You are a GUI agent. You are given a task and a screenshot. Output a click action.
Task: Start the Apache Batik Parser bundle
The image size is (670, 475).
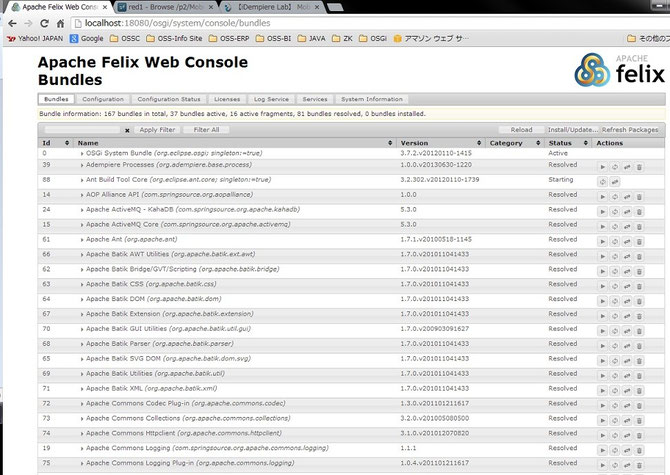[602, 346]
